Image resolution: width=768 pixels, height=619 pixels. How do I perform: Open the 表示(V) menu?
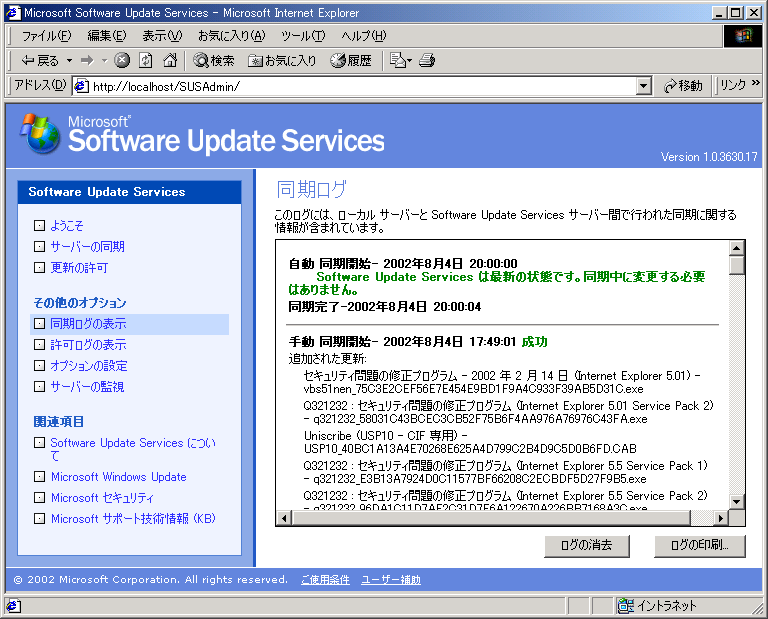[162, 36]
